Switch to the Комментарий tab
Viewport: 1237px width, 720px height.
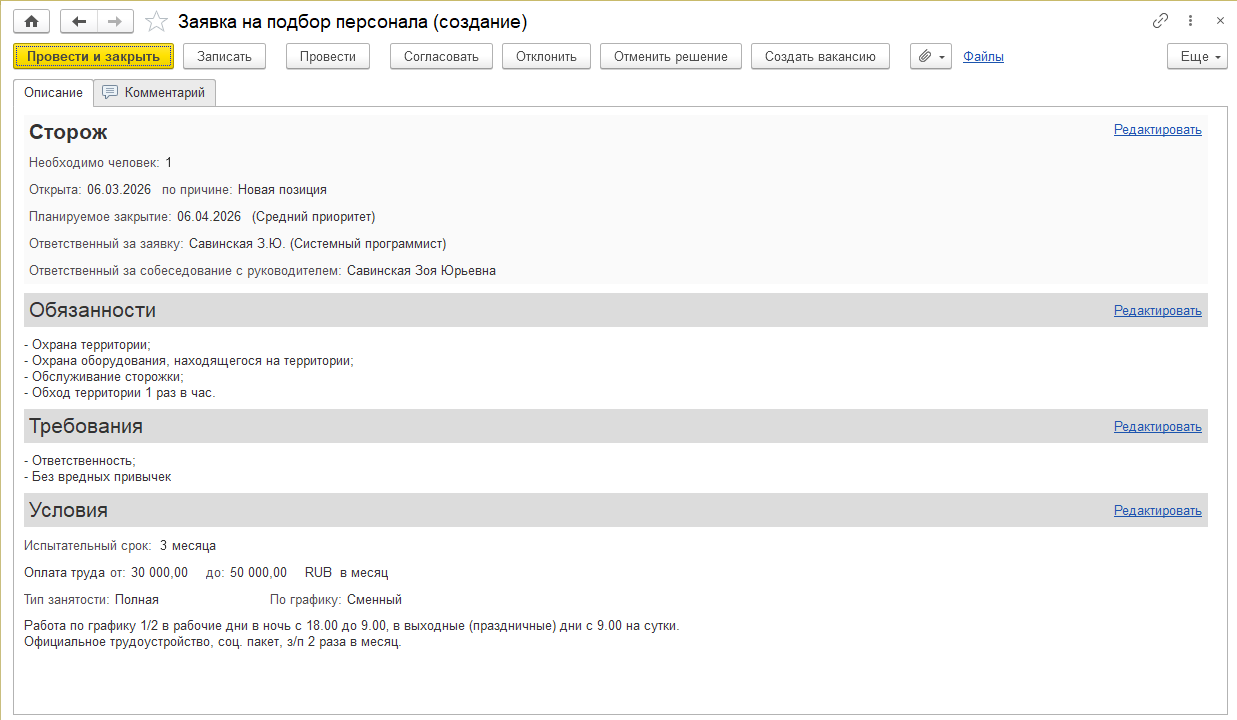155,93
